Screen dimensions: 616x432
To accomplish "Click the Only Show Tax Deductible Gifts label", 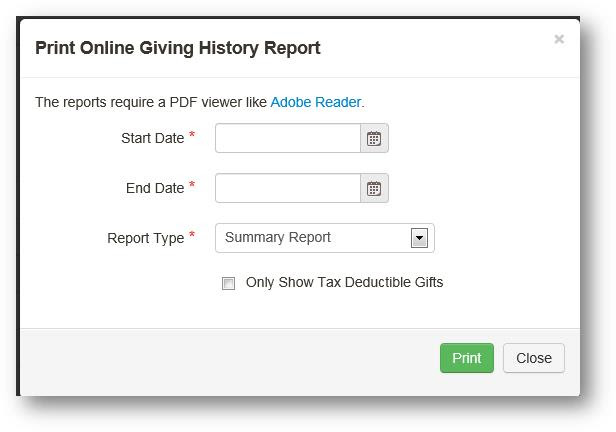I will click(345, 282).
